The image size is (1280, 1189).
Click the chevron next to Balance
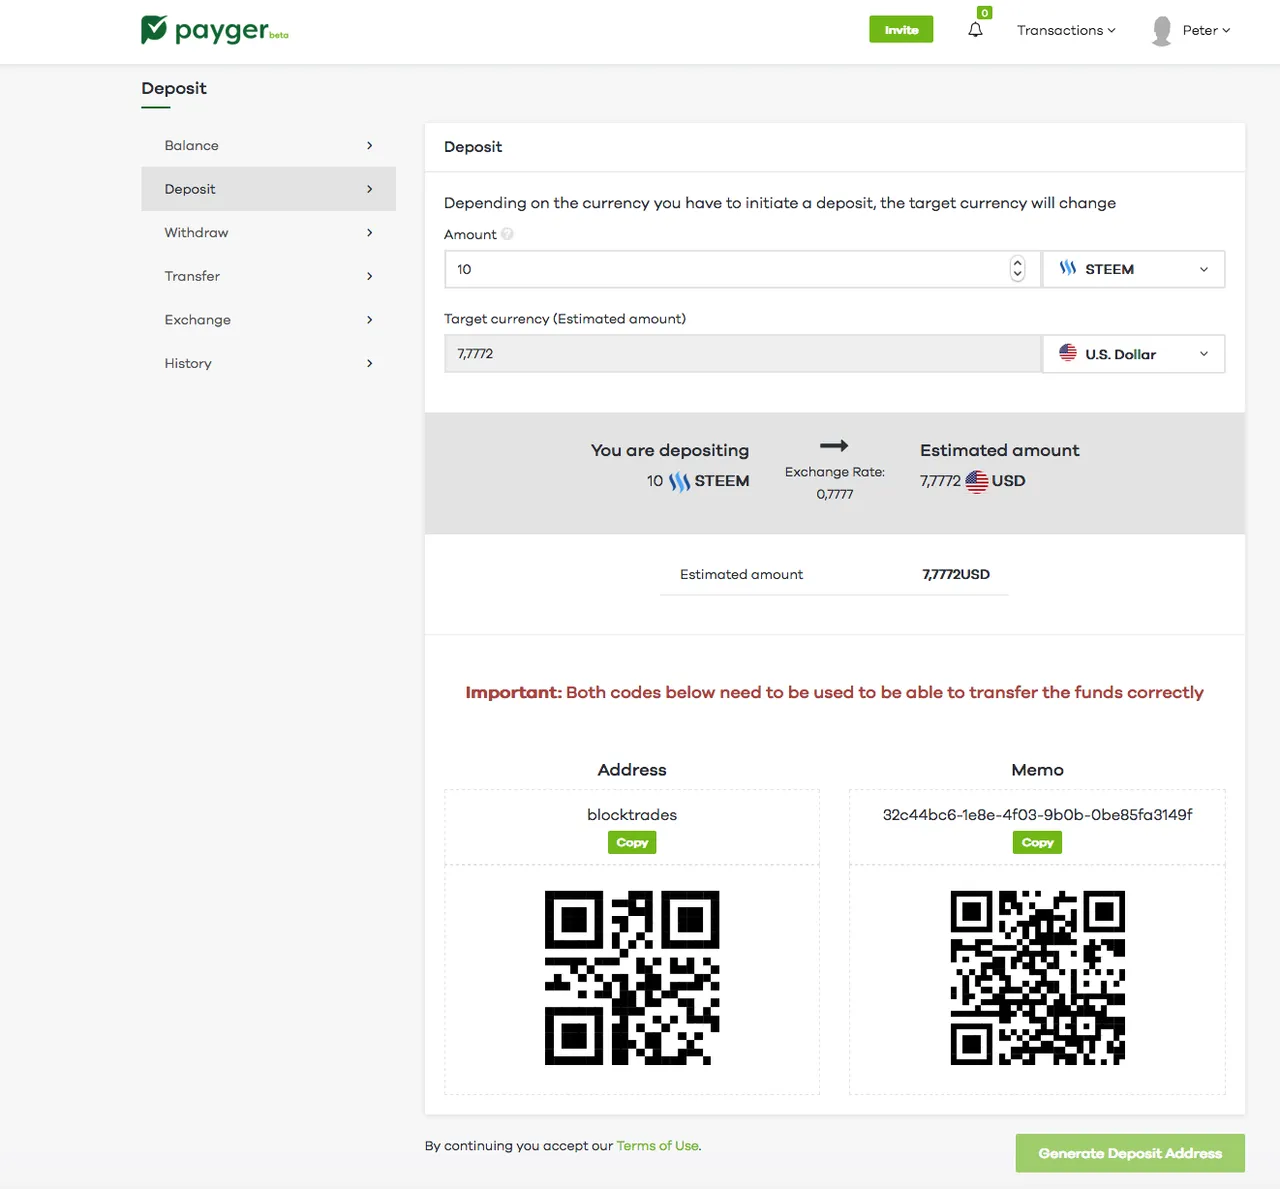tap(369, 145)
